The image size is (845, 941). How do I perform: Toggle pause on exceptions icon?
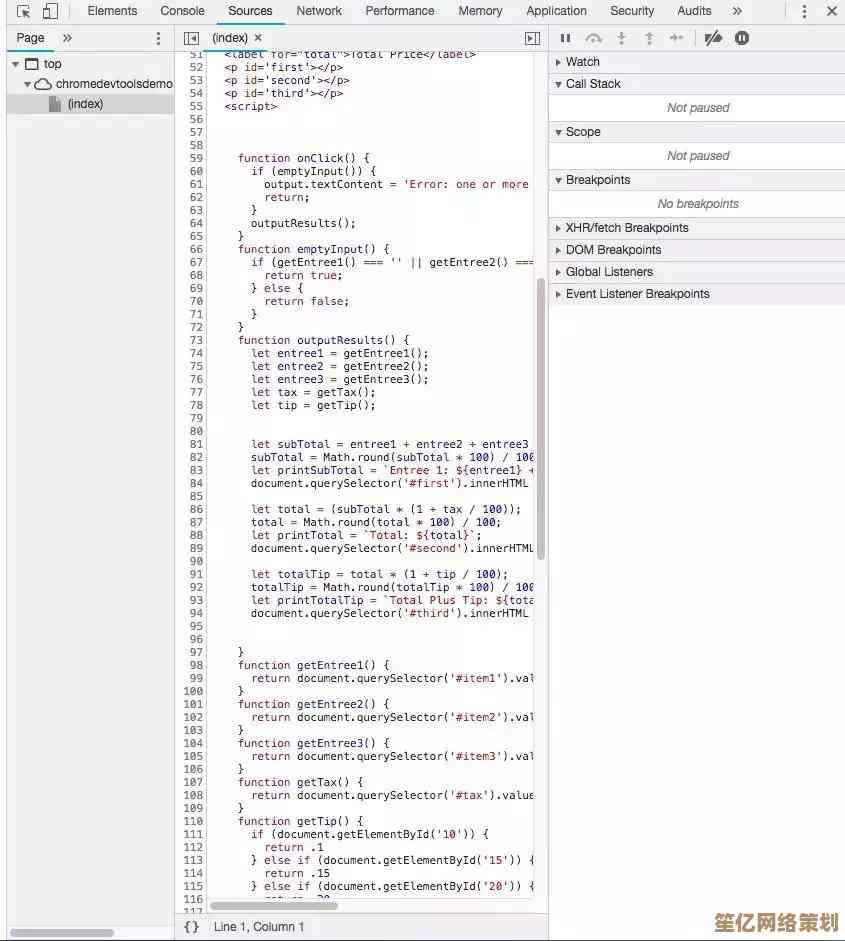coord(742,38)
